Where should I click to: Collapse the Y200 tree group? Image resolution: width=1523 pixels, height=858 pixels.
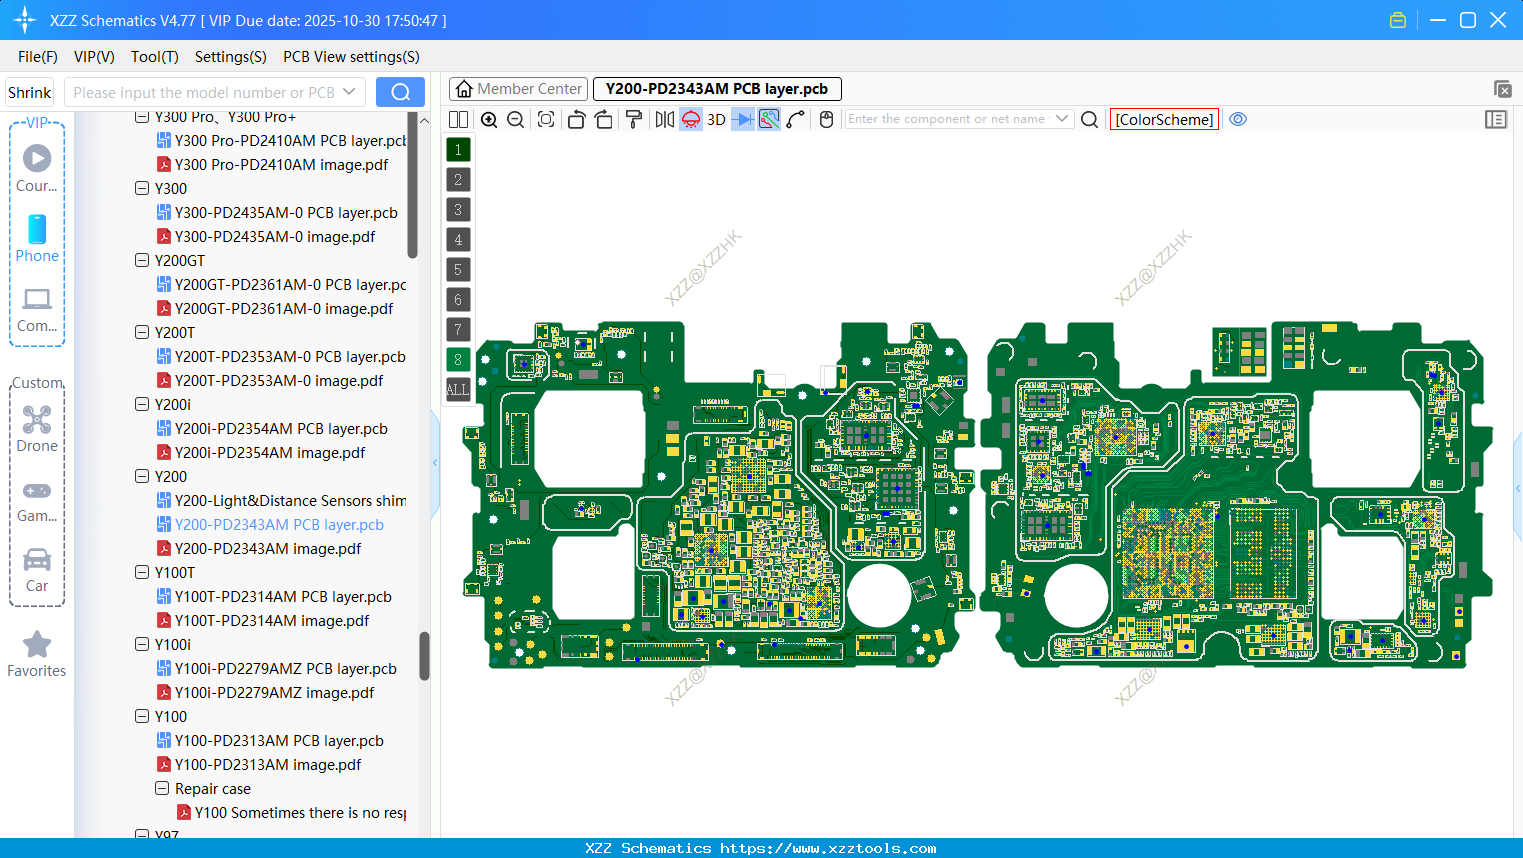tap(141, 476)
